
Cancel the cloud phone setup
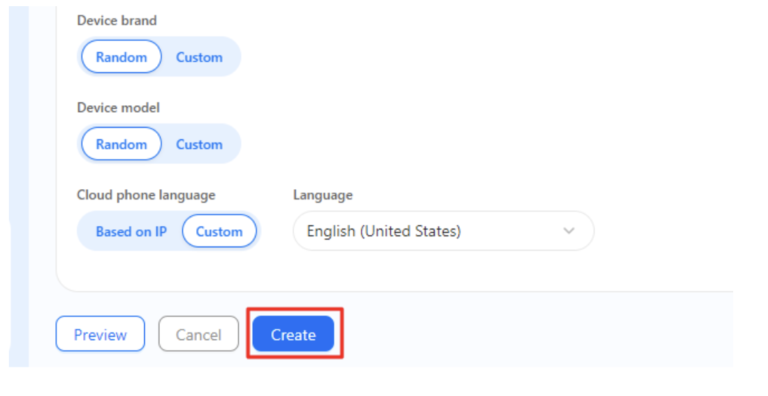coord(198,334)
